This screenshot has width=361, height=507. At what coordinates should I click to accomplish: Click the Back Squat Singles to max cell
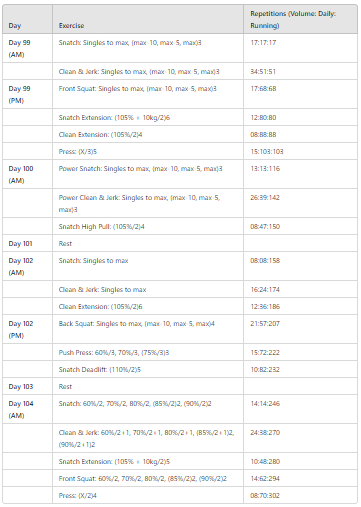pos(148,329)
